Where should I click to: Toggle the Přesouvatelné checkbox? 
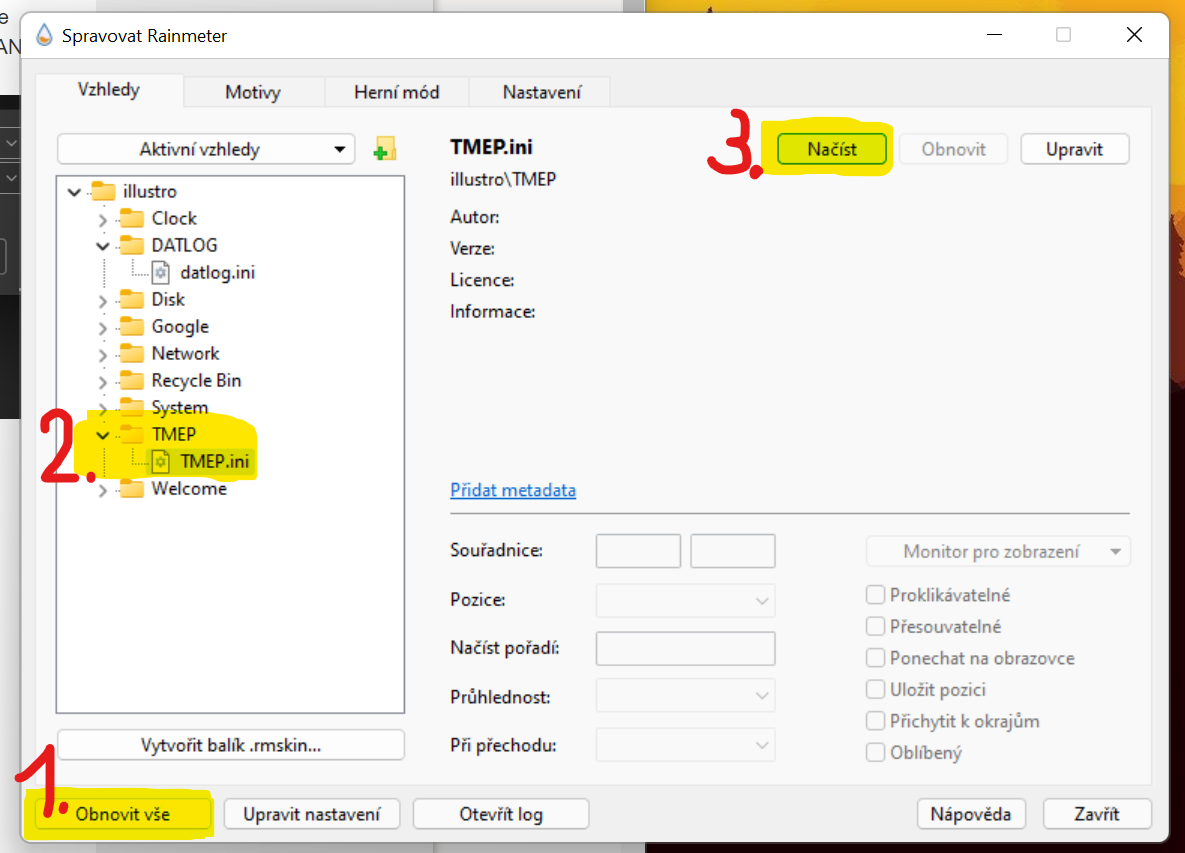[x=876, y=627]
